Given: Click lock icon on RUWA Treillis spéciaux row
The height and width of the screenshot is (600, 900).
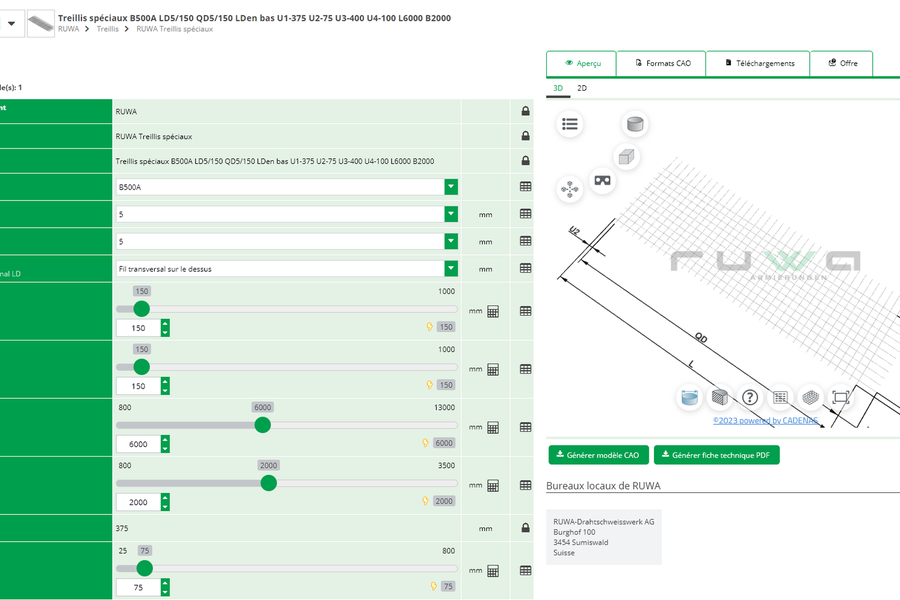Looking at the screenshot, I should pos(525,136).
